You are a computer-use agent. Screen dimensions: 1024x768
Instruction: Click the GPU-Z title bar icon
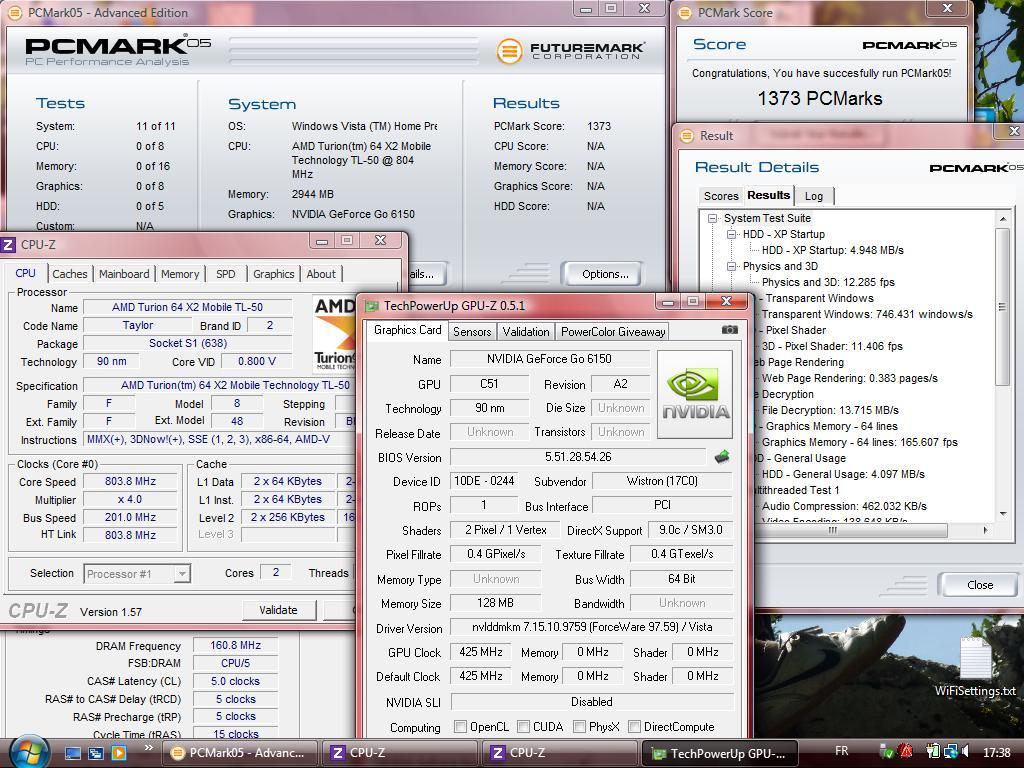pos(372,306)
